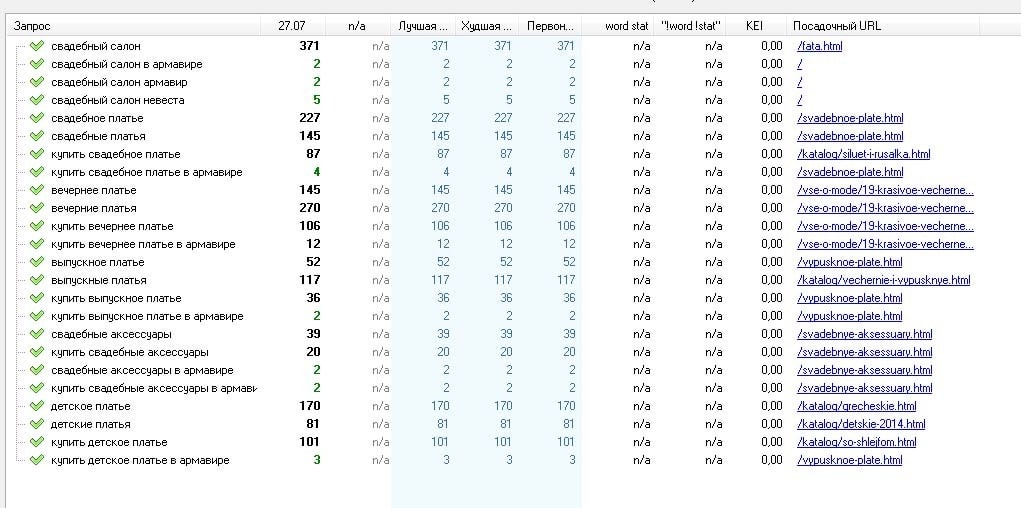Image resolution: width=1021 pixels, height=508 pixels.
Task: Click KEI value 0,00 for детские платья
Action: (x=772, y=424)
